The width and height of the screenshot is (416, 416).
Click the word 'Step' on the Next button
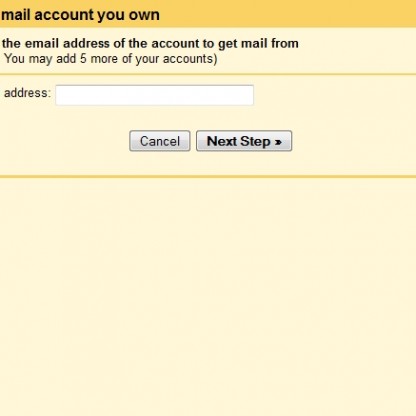click(x=255, y=142)
